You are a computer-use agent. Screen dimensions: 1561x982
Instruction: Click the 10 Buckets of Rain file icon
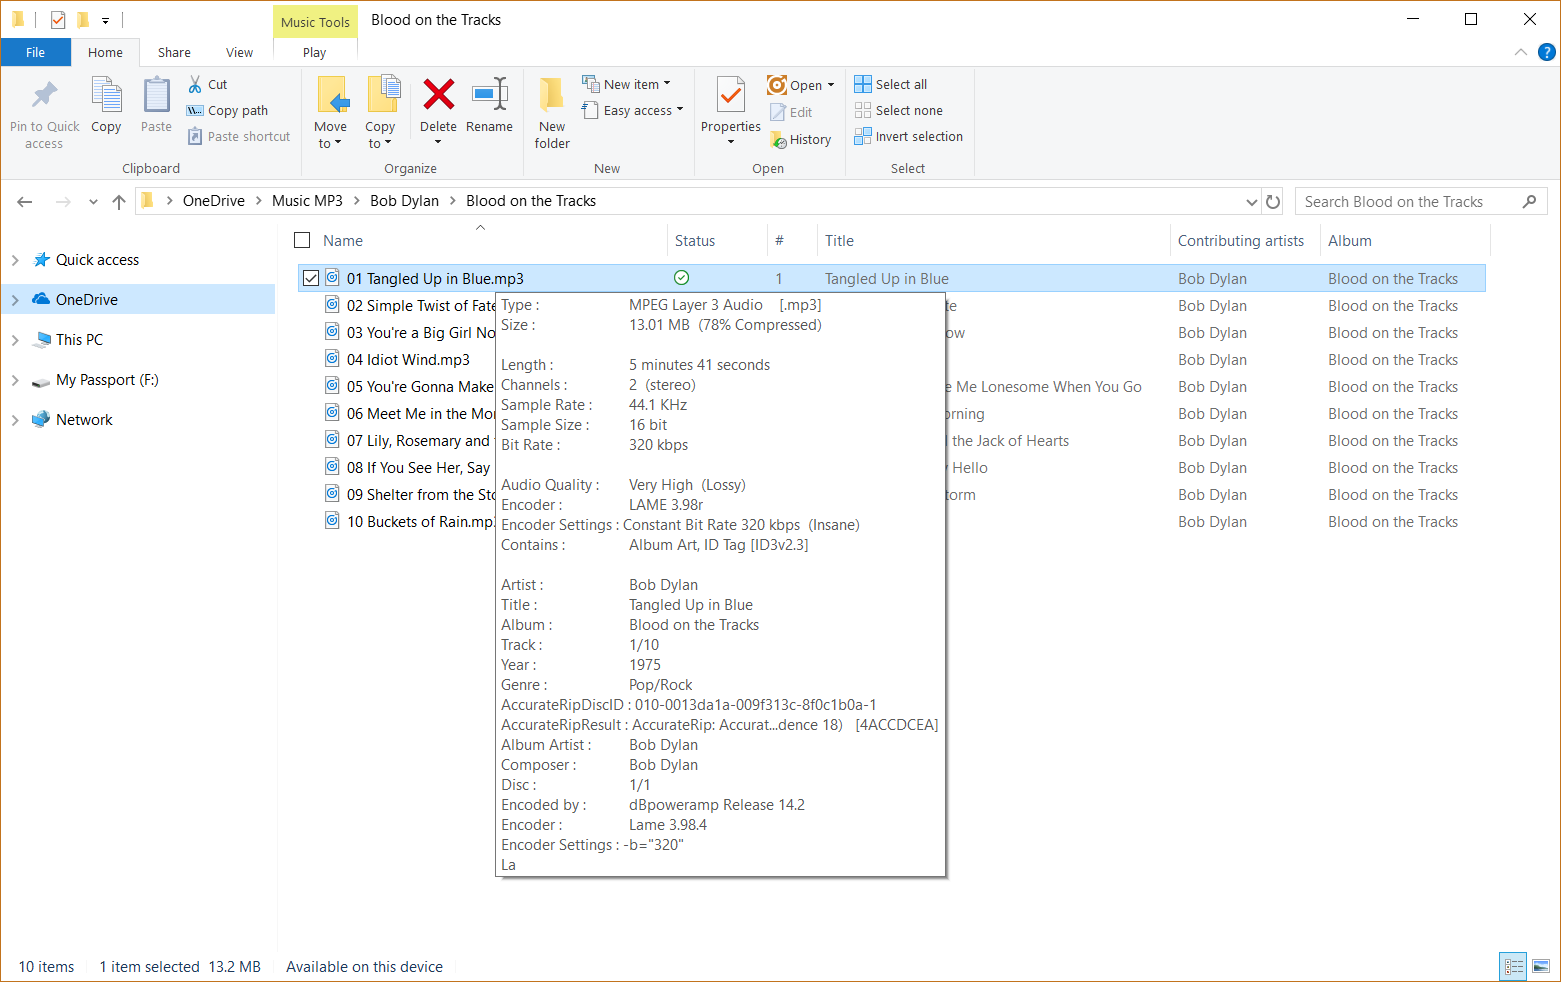pyautogui.click(x=332, y=521)
